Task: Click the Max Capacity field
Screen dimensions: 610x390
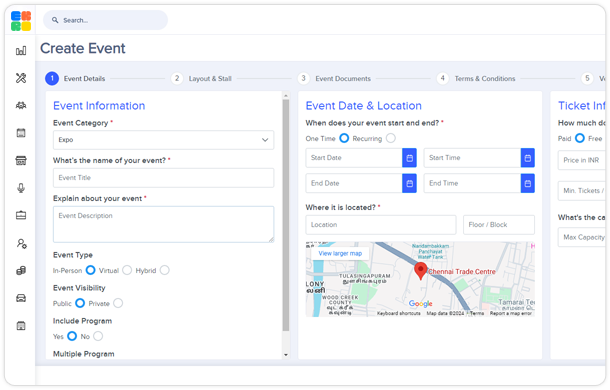Action: pos(582,237)
